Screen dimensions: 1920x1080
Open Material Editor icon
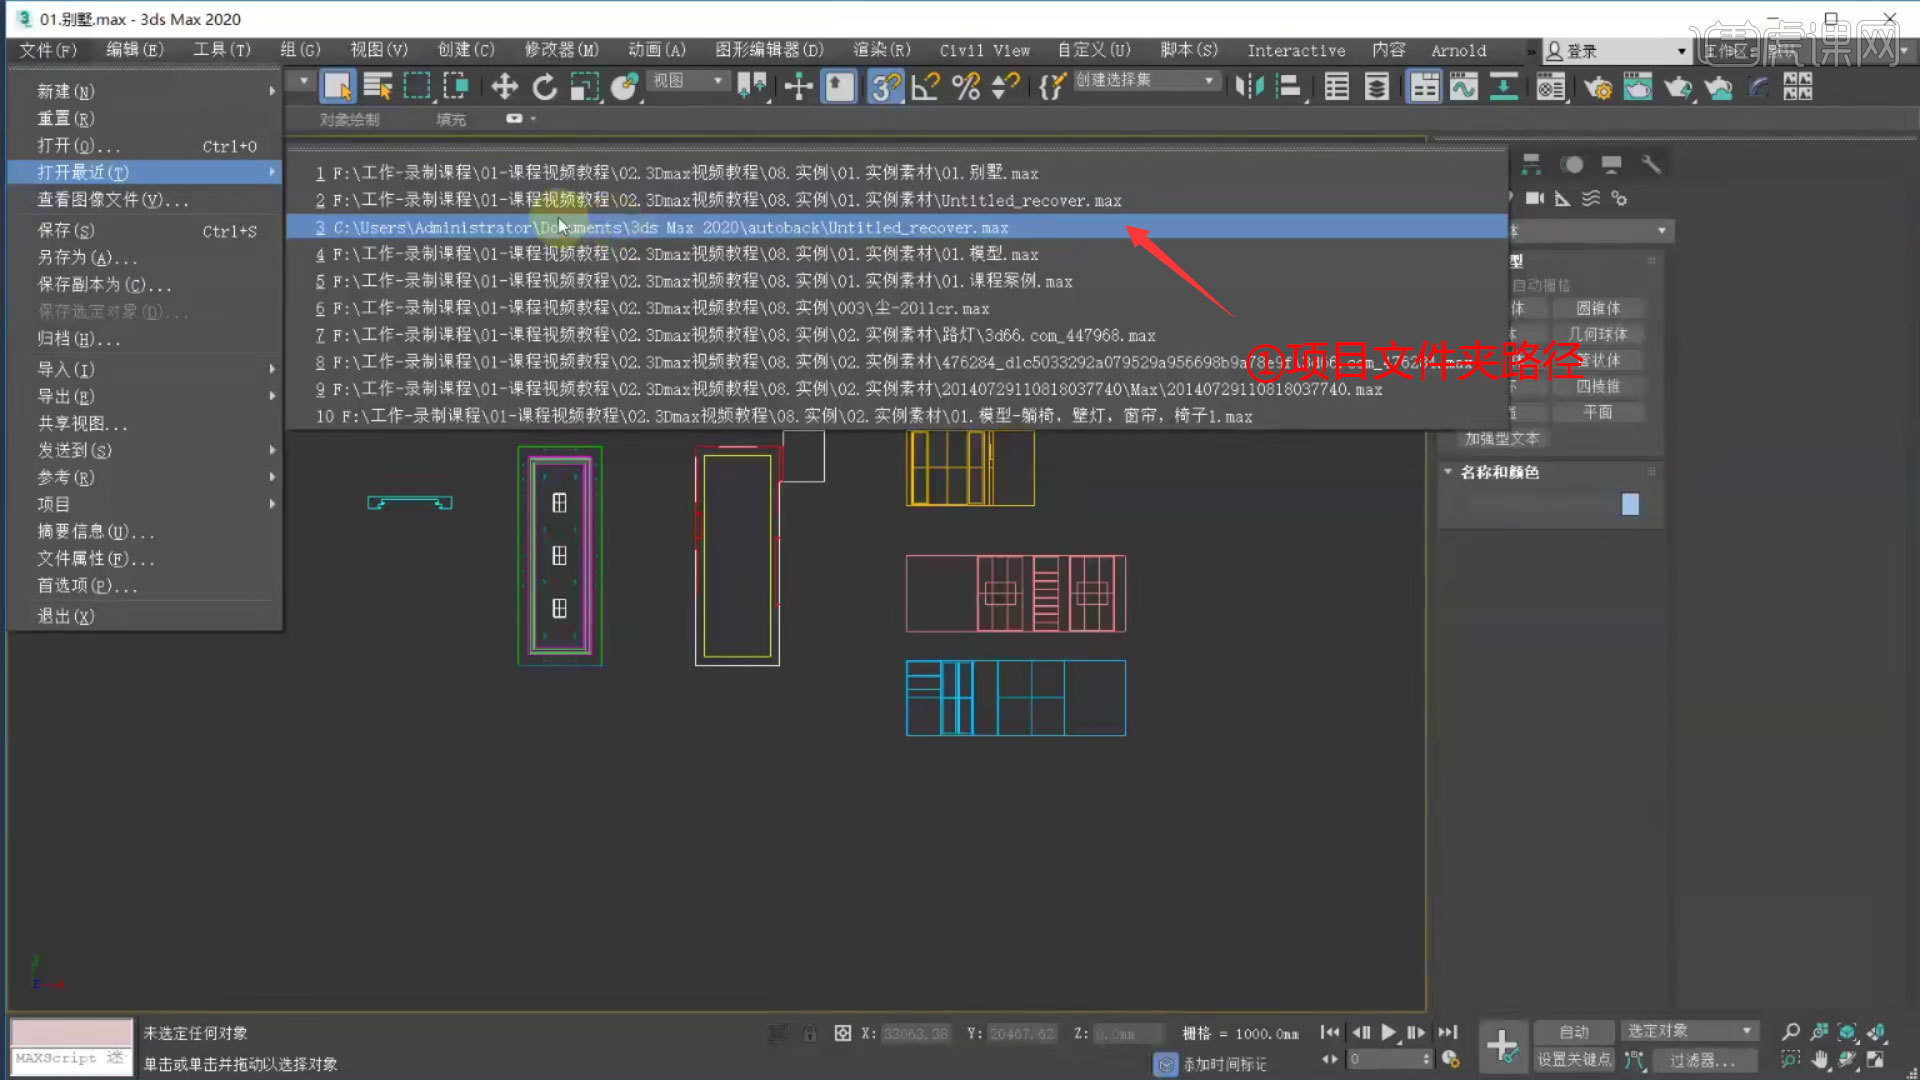coord(1551,87)
